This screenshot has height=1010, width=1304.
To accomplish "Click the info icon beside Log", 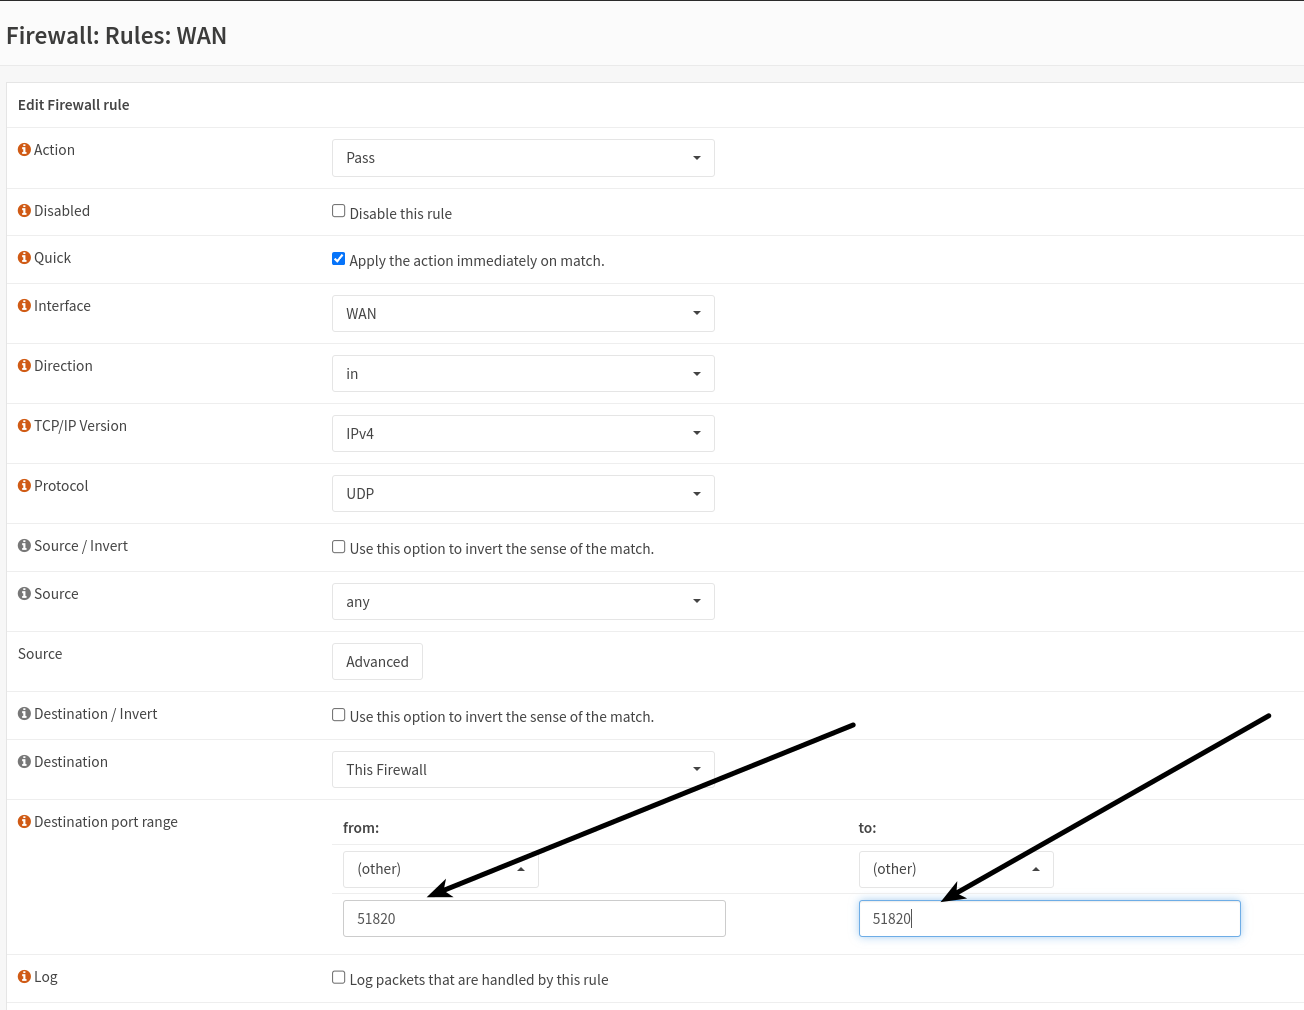I will point(24,977).
